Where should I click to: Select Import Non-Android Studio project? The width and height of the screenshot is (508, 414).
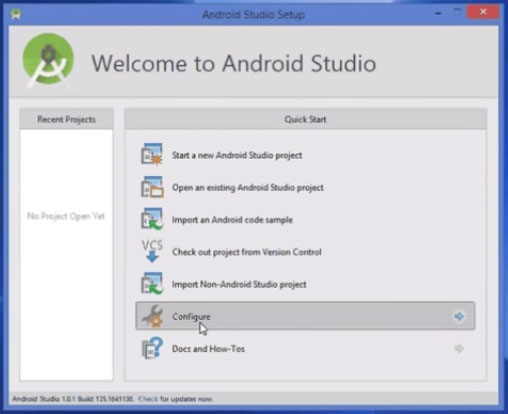click(239, 284)
